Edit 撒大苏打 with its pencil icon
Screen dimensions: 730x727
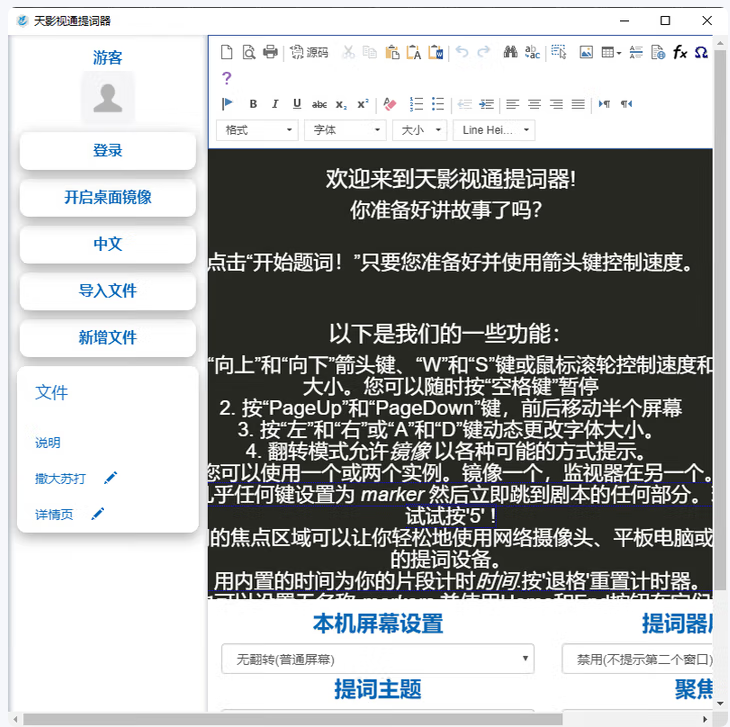pyautogui.click(x=110, y=478)
